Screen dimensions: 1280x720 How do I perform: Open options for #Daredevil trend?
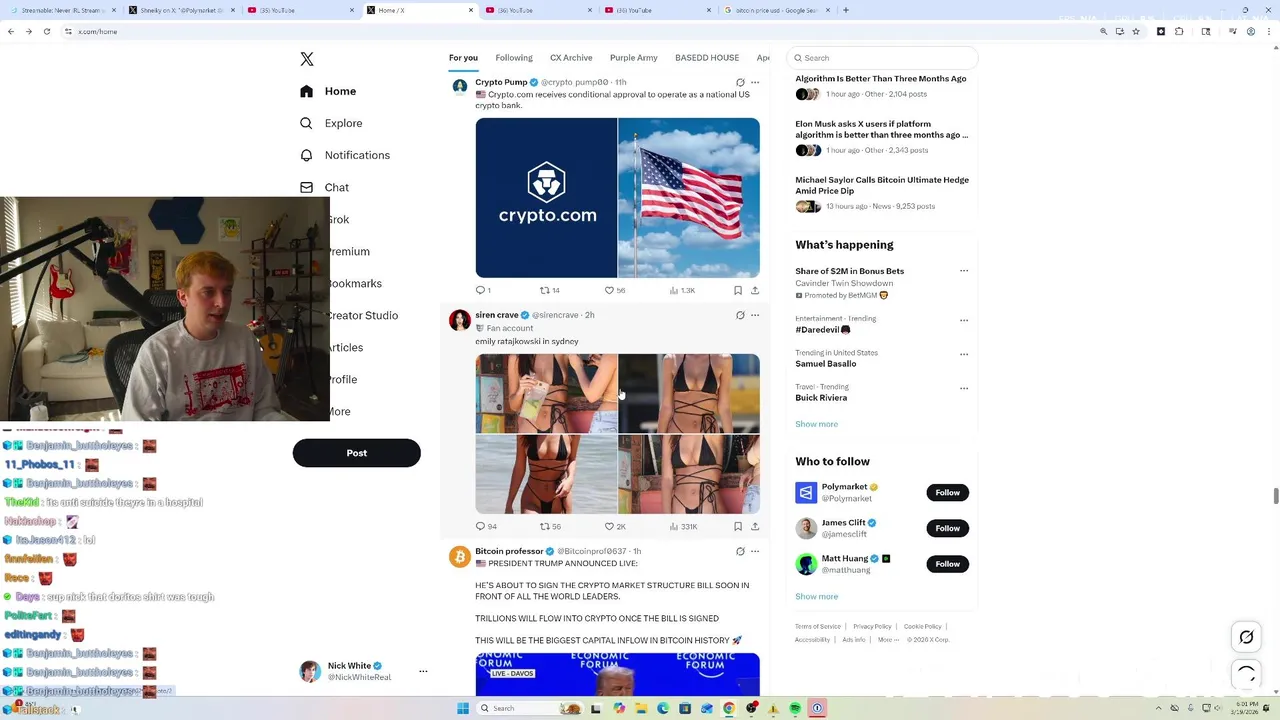tap(964, 321)
